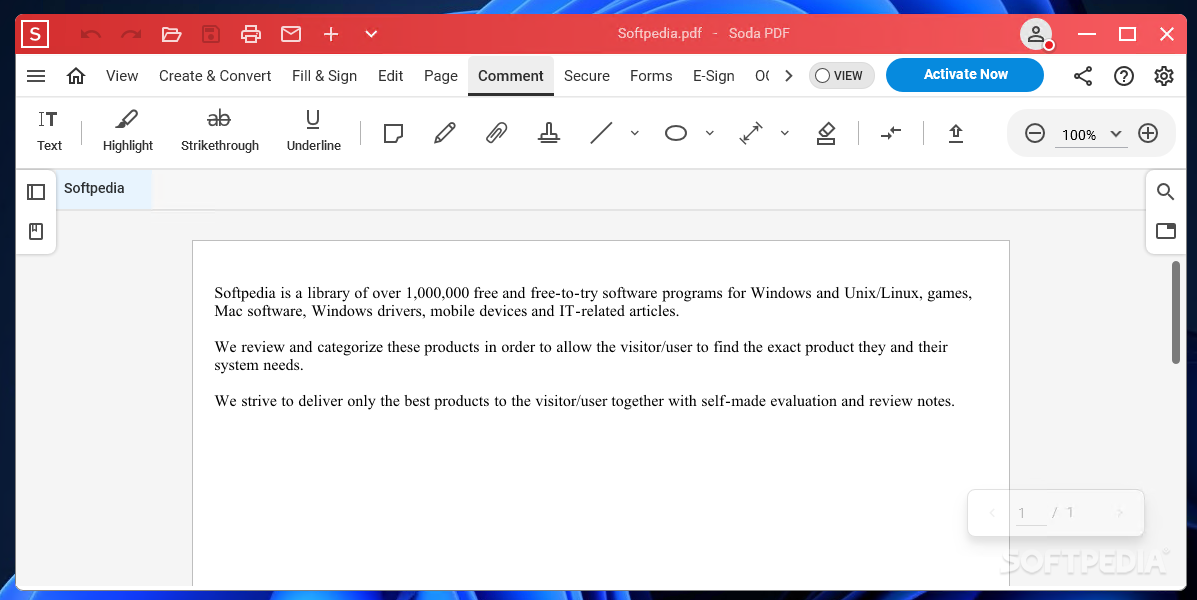Viewport: 1197px width, 600px height.
Task: Switch to the Fill & Sign tab
Action: [x=324, y=76]
